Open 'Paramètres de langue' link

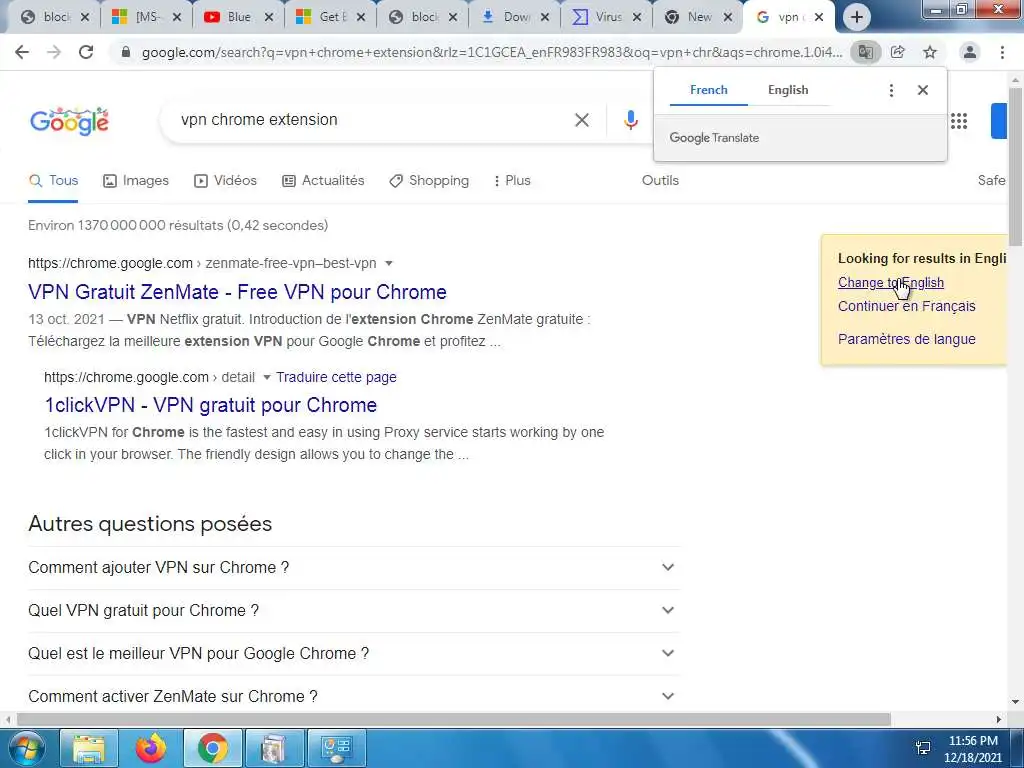point(906,339)
